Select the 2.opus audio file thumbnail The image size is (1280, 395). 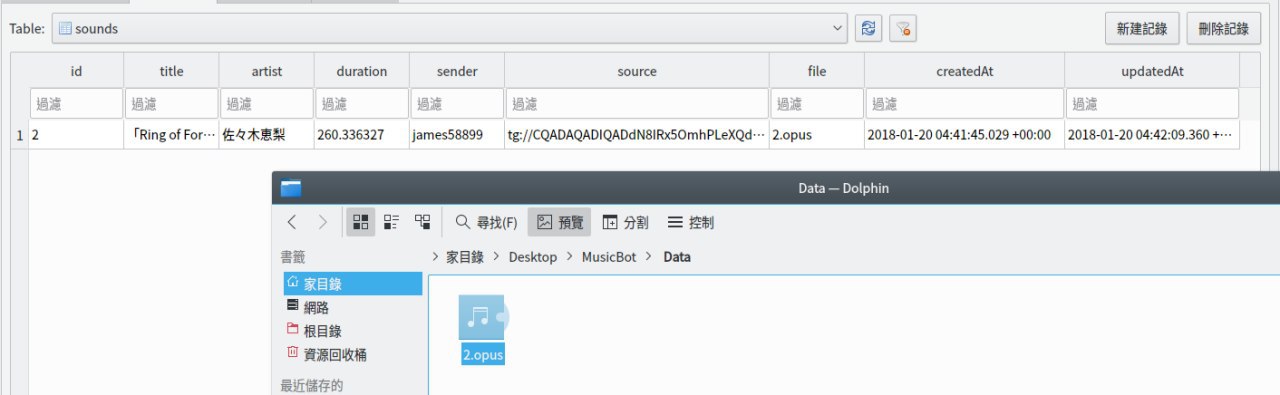coord(483,317)
